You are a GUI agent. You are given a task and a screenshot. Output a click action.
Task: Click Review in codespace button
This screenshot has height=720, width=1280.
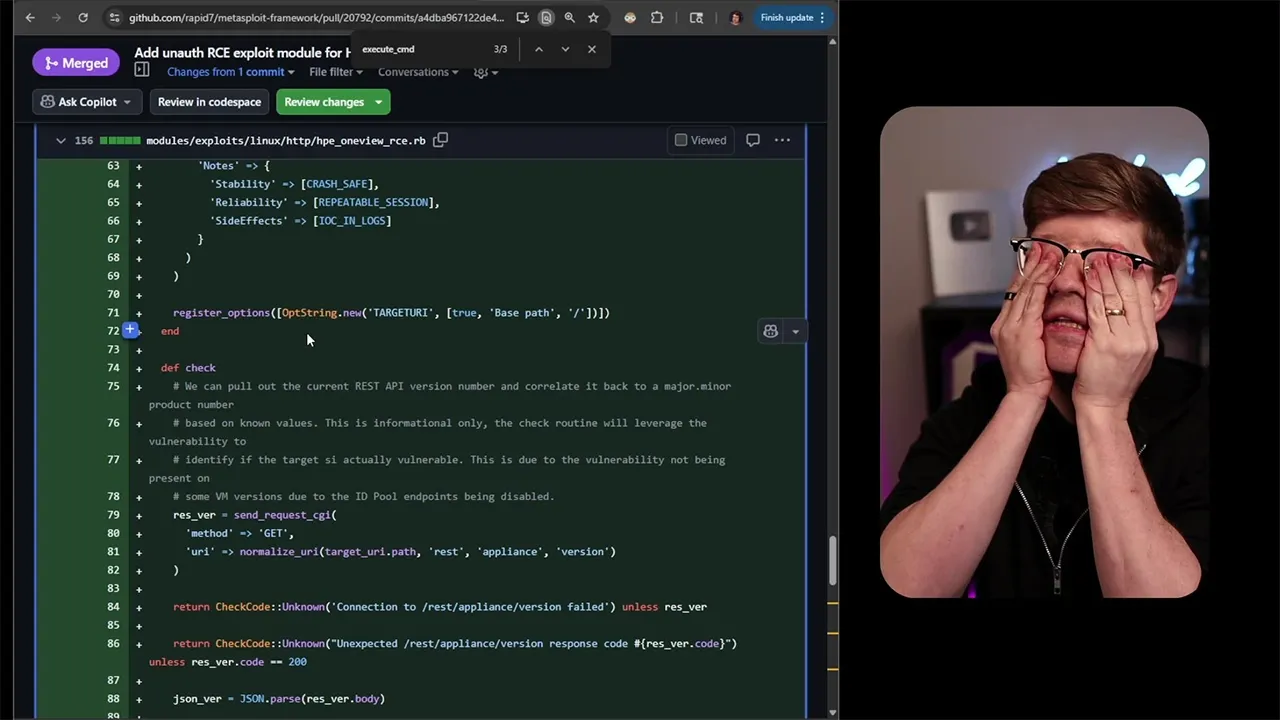point(209,102)
